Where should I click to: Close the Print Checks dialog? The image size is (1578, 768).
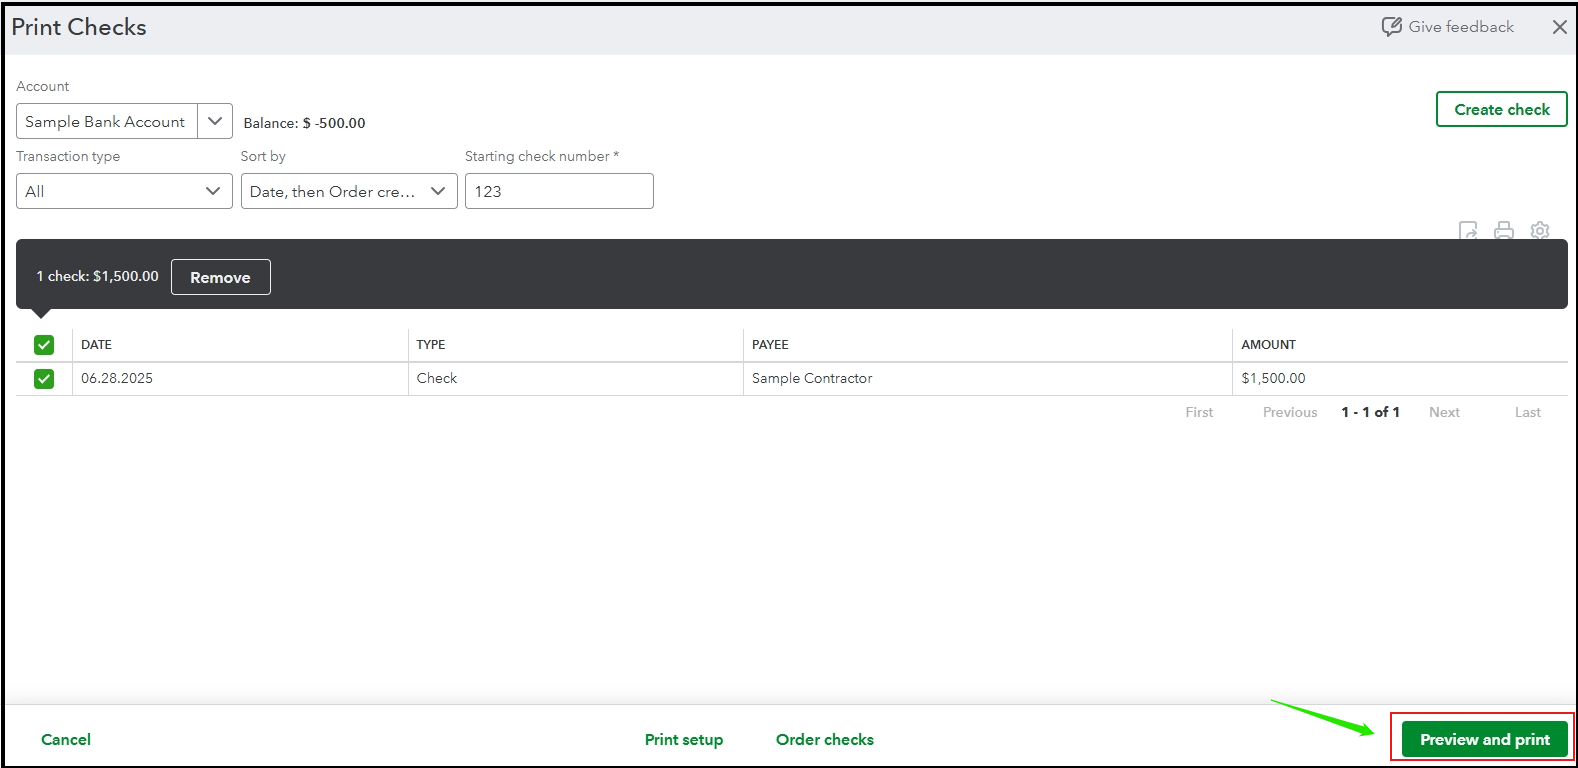[1559, 27]
